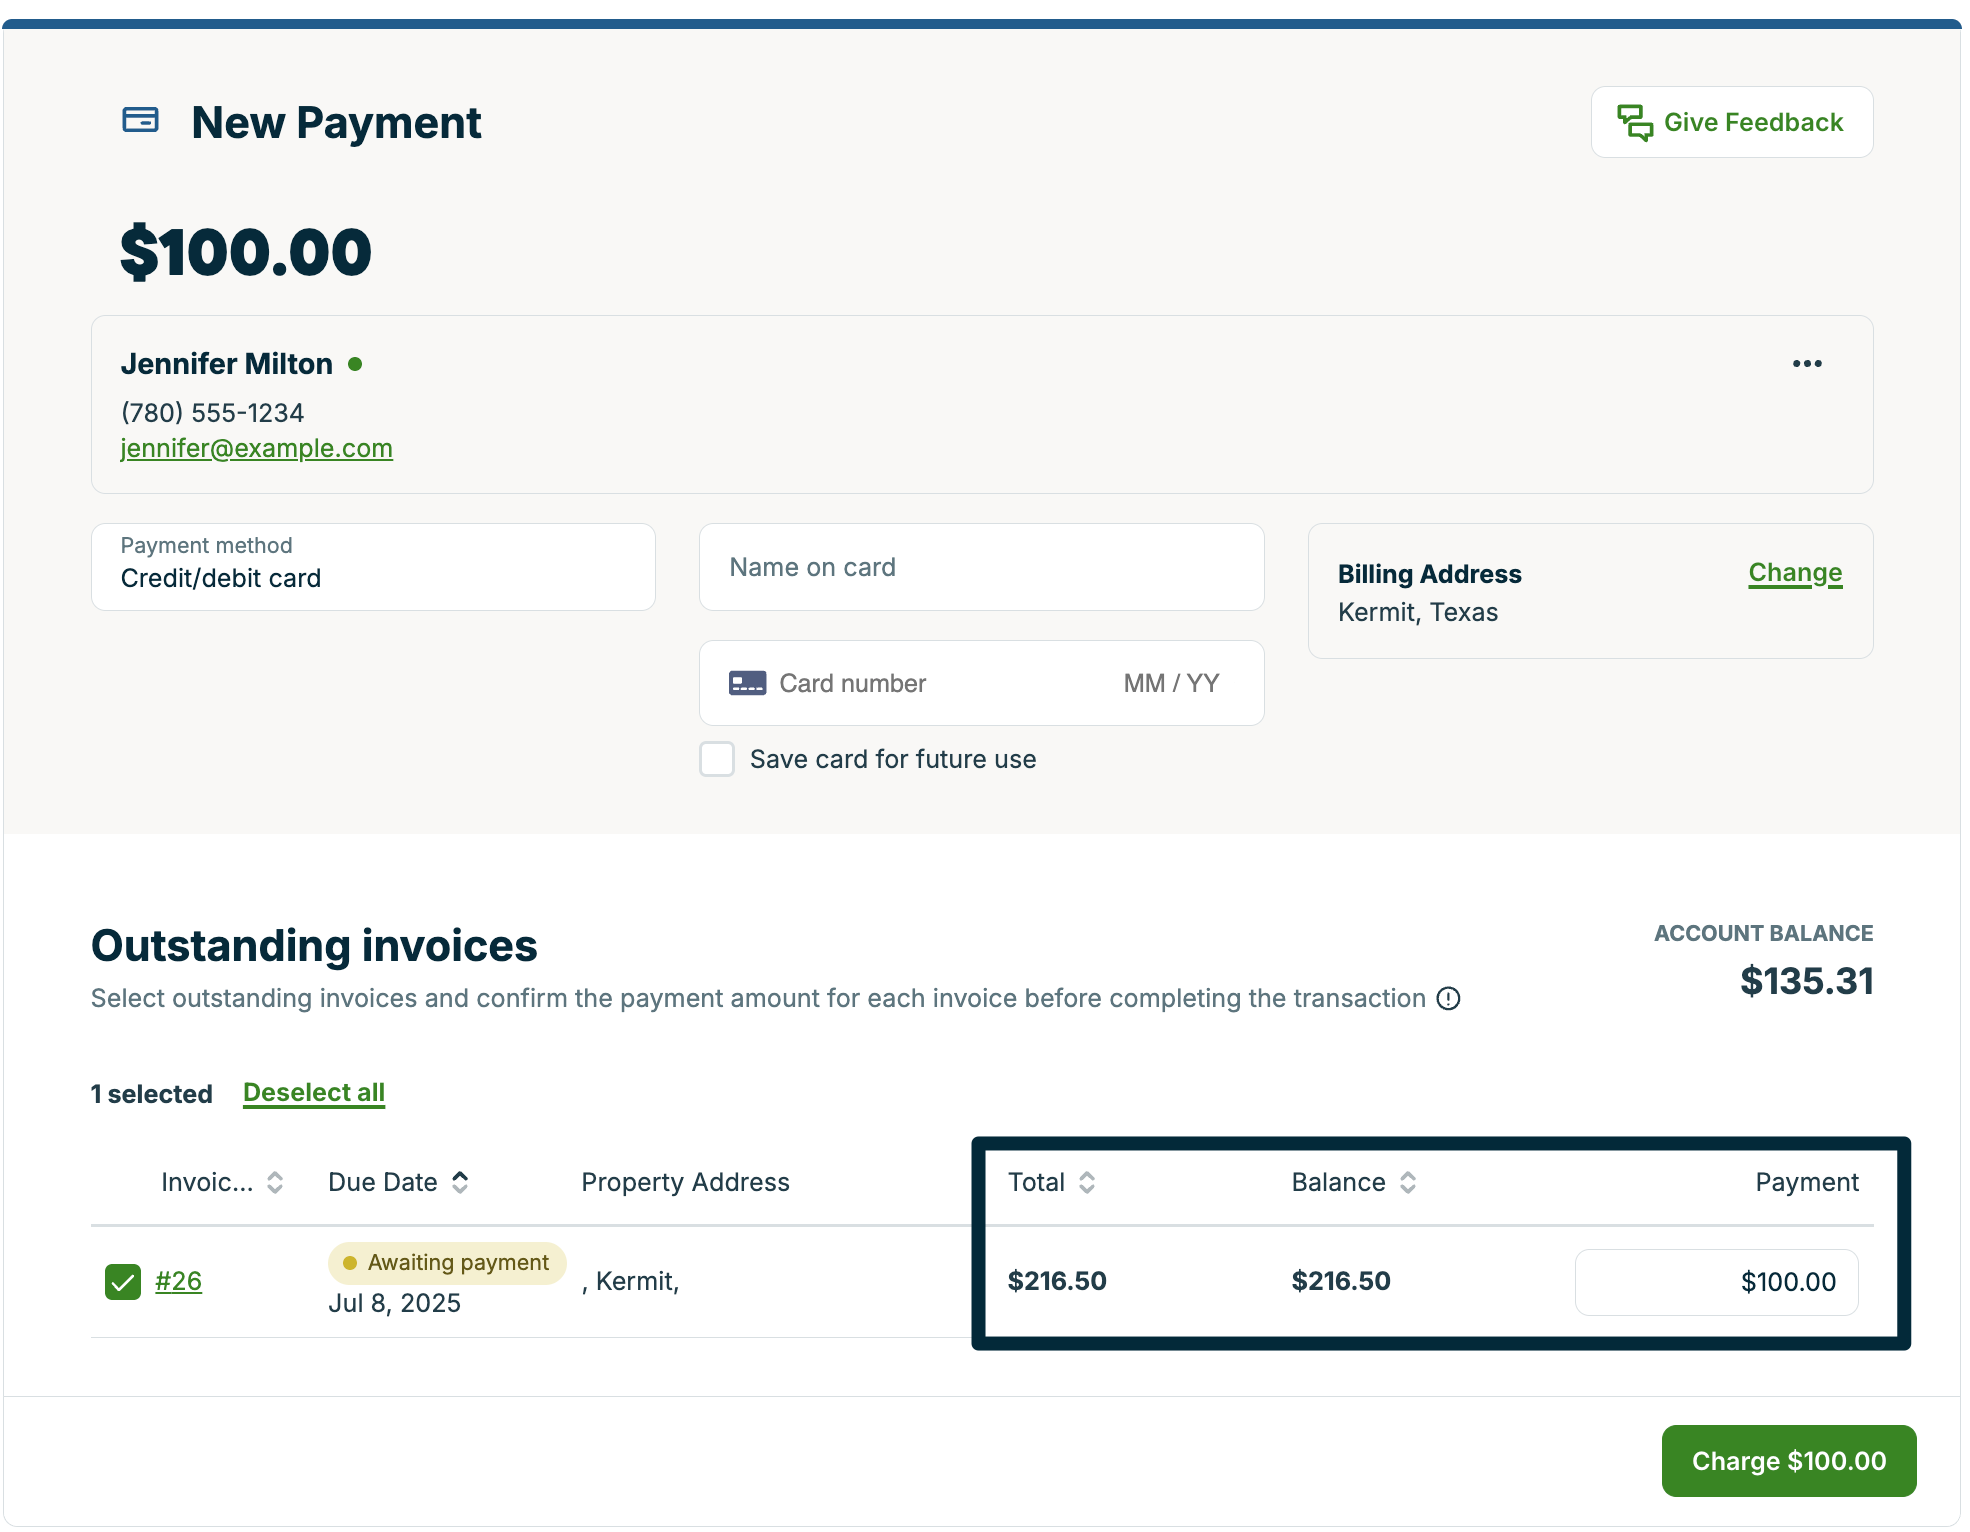Image resolution: width=1970 pixels, height=1532 pixels.
Task: Open invoice #26 details
Action: 178,1280
